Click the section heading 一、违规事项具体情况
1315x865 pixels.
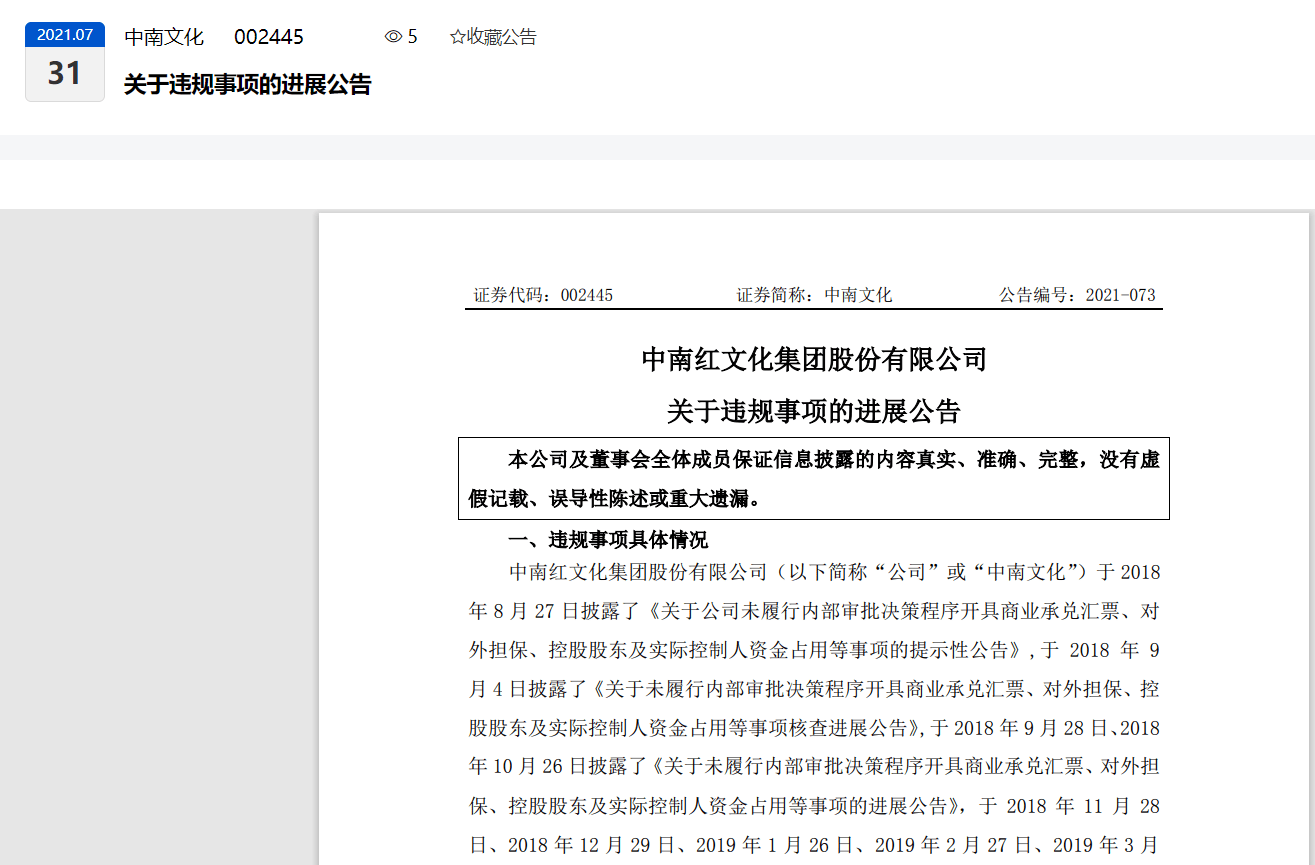coord(608,540)
